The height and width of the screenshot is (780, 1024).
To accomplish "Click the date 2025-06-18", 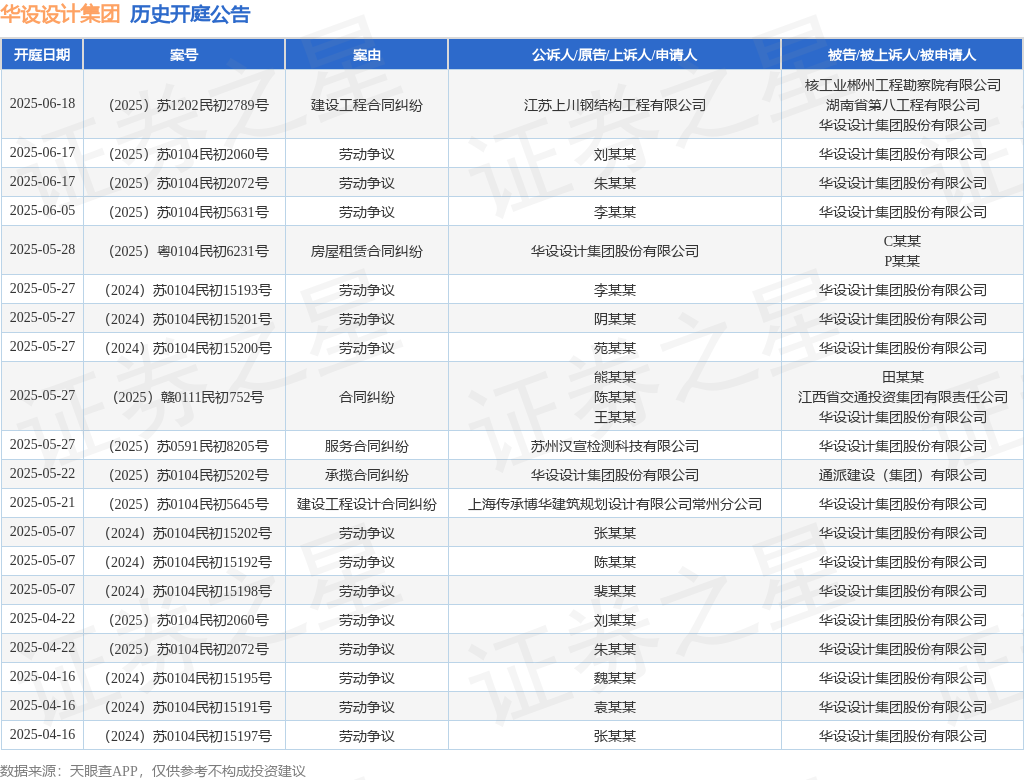I will point(42,104).
